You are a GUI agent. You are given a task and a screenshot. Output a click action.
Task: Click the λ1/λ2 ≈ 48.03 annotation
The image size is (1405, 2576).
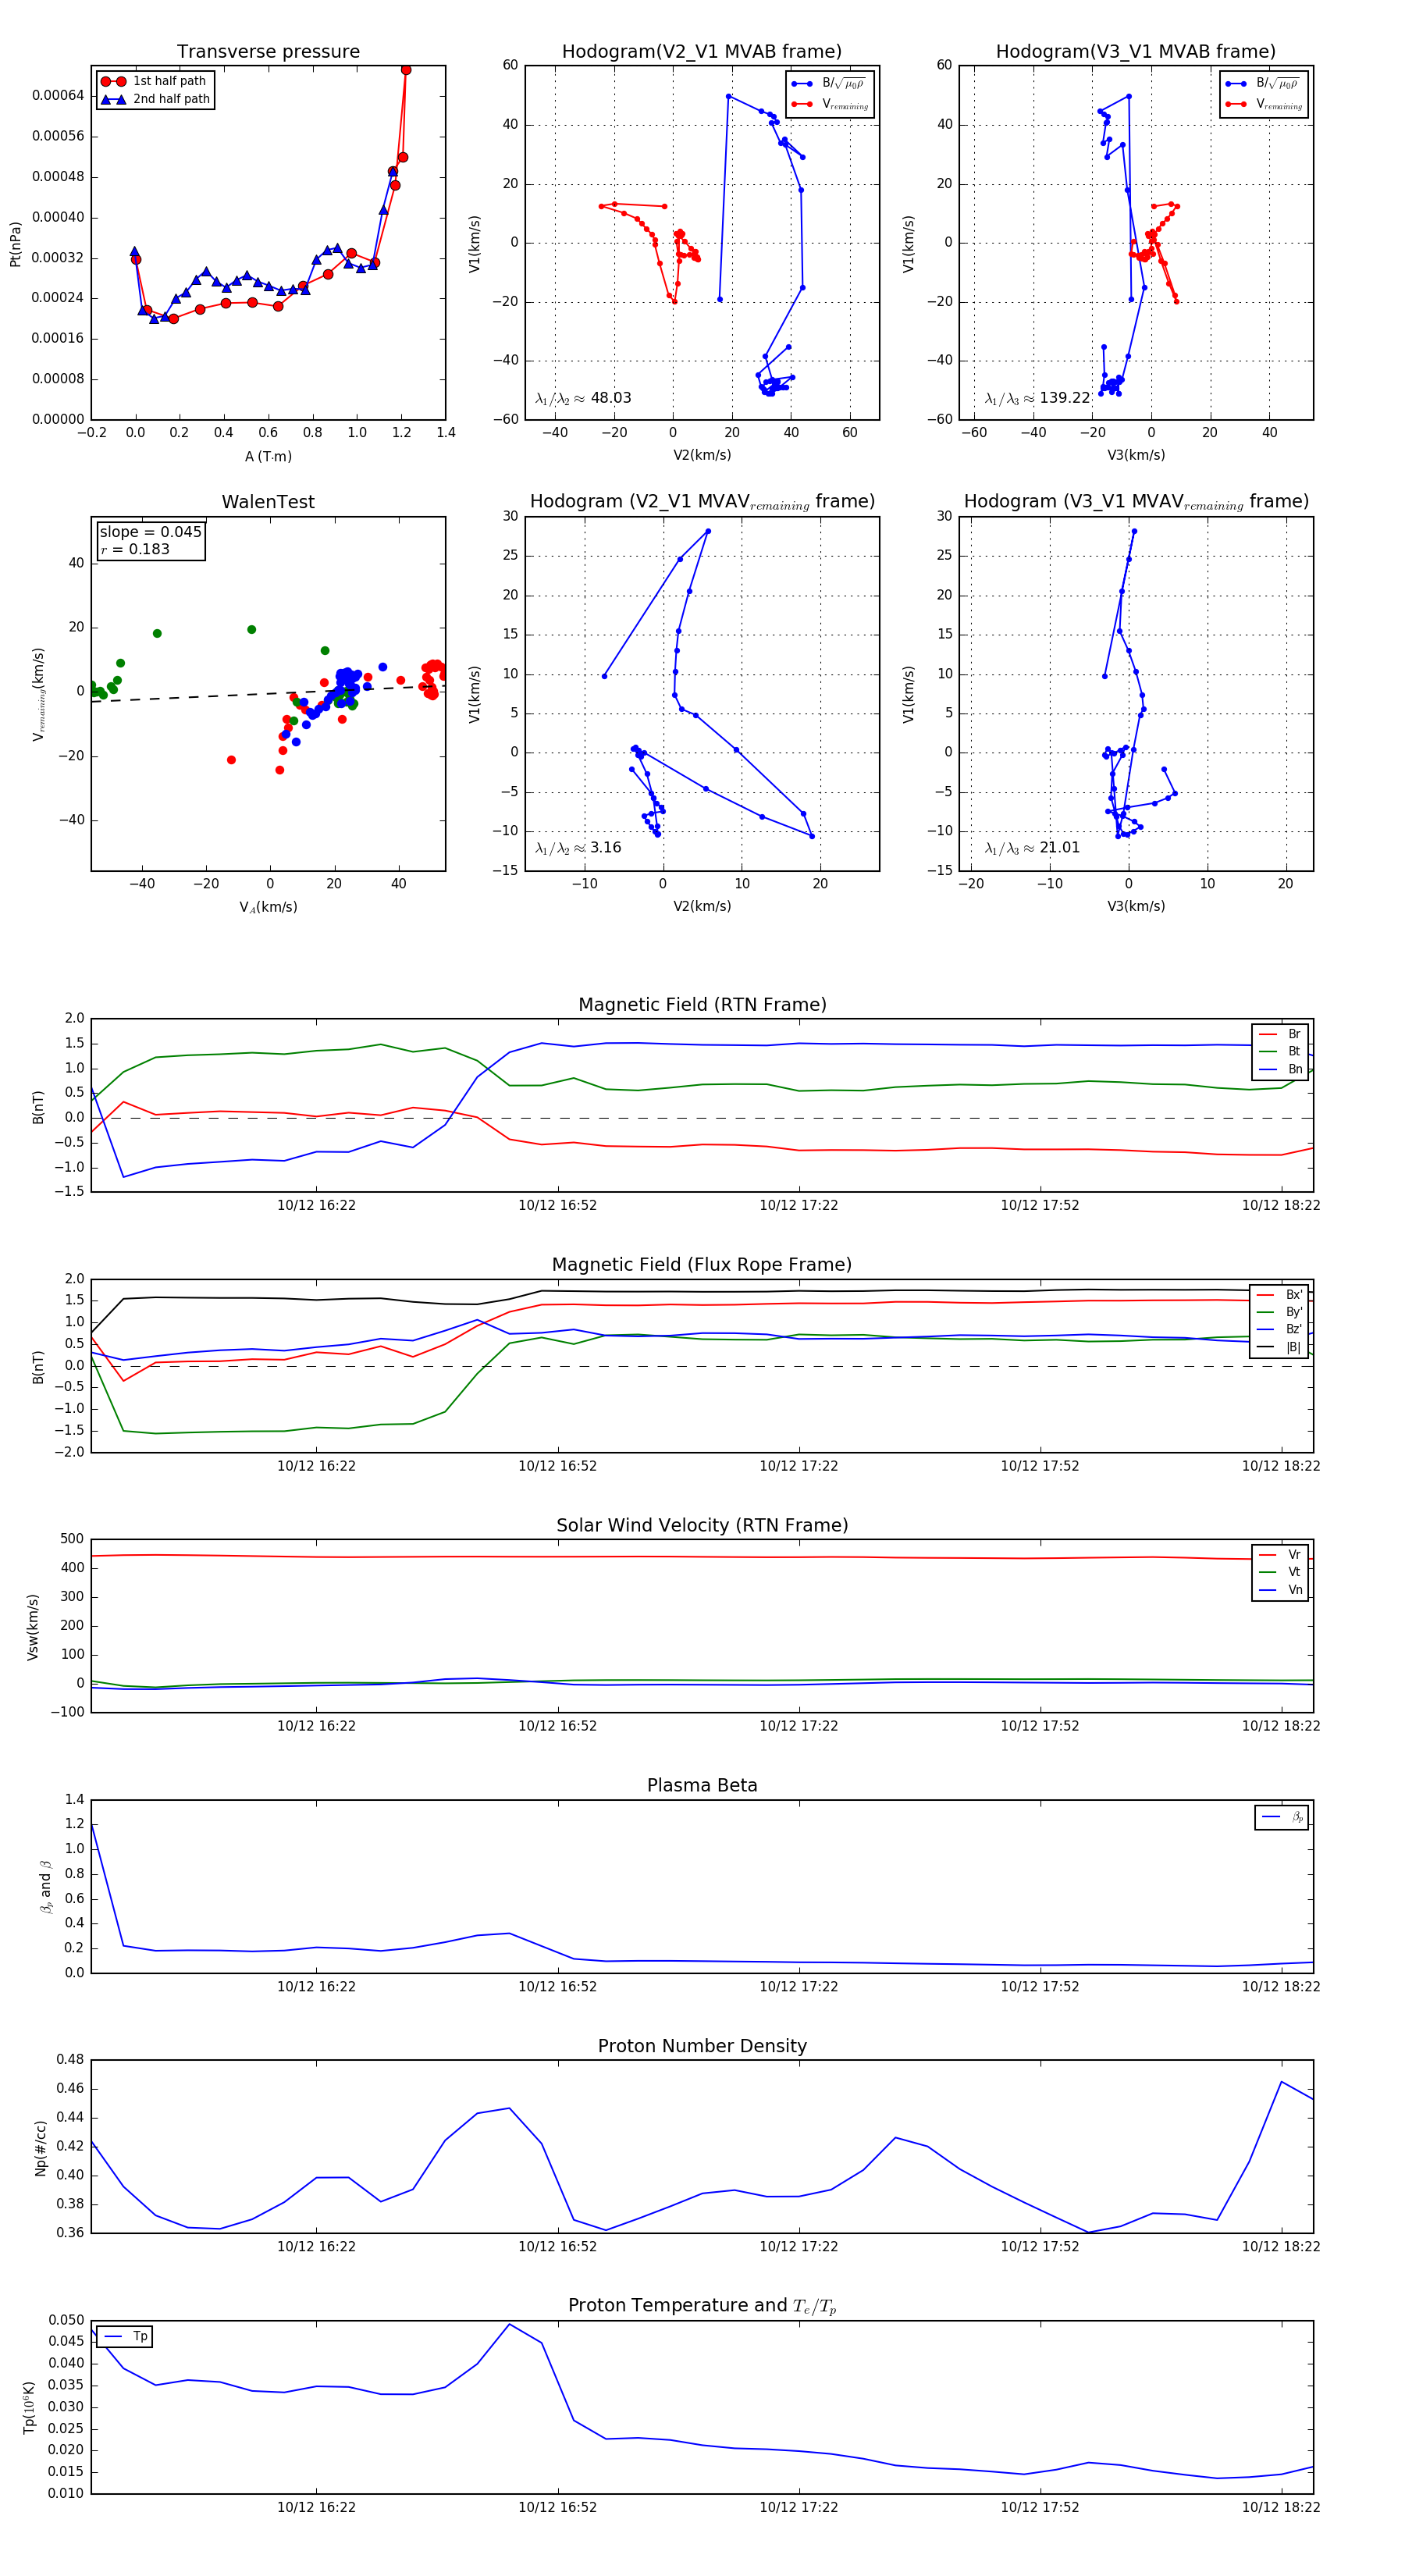[x=583, y=398]
